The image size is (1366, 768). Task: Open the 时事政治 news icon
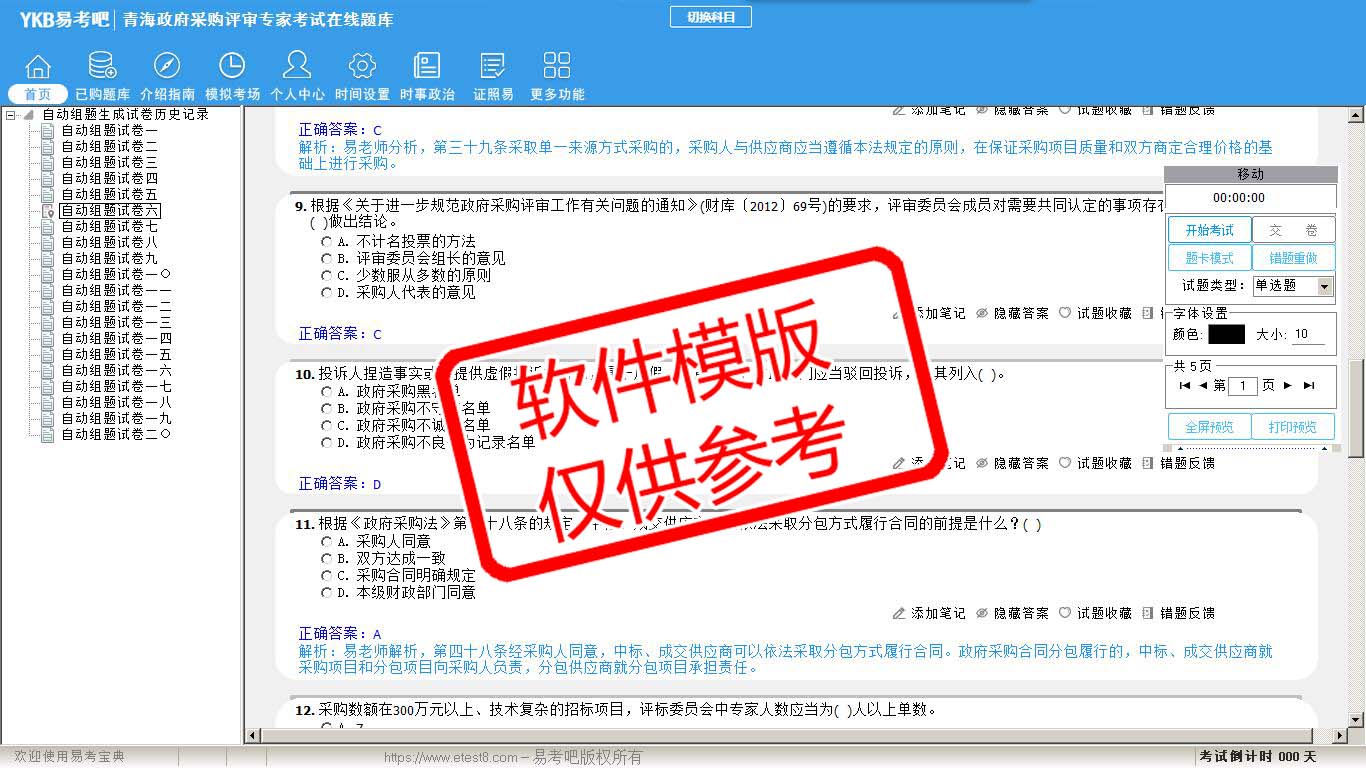click(427, 67)
